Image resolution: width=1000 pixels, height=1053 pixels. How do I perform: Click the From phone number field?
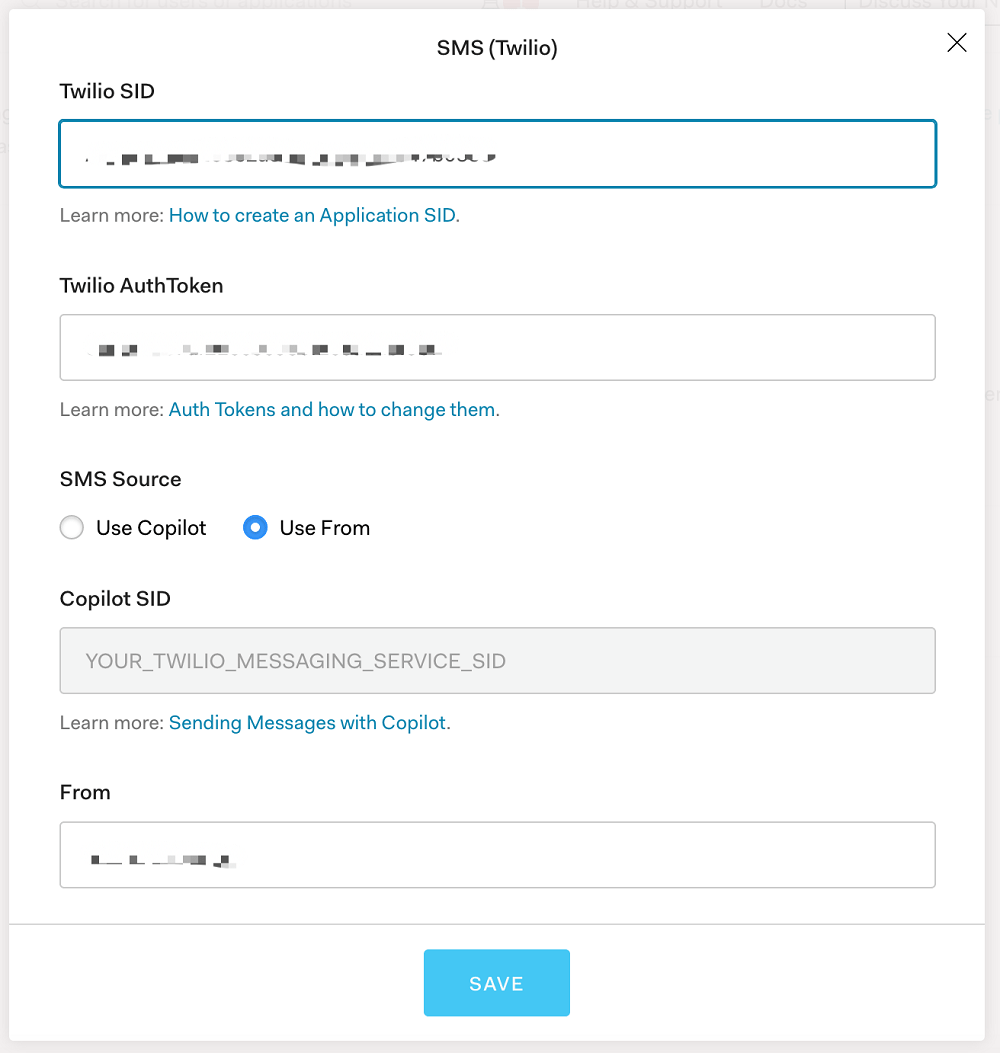coord(498,855)
